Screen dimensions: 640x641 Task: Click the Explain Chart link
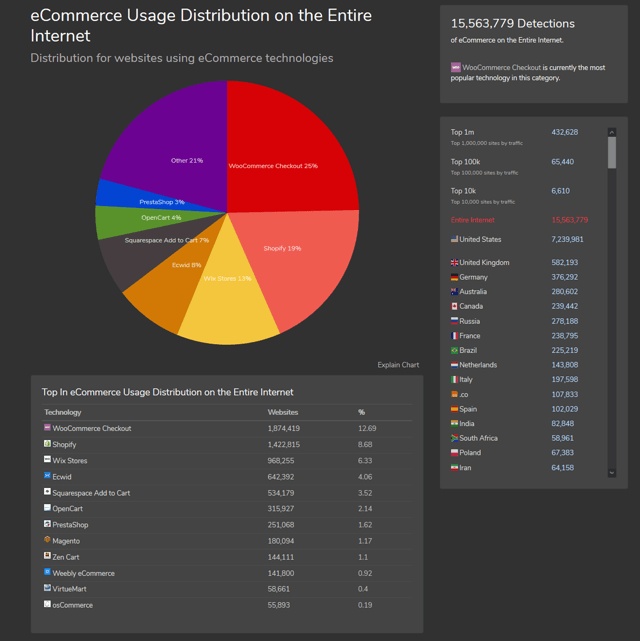point(398,365)
